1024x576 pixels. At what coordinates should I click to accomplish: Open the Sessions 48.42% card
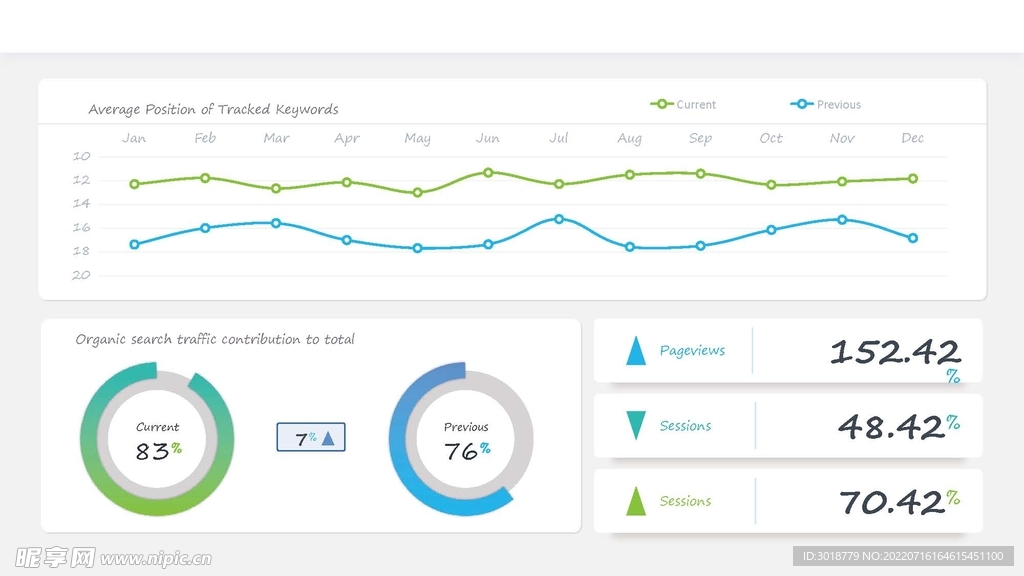pos(788,426)
